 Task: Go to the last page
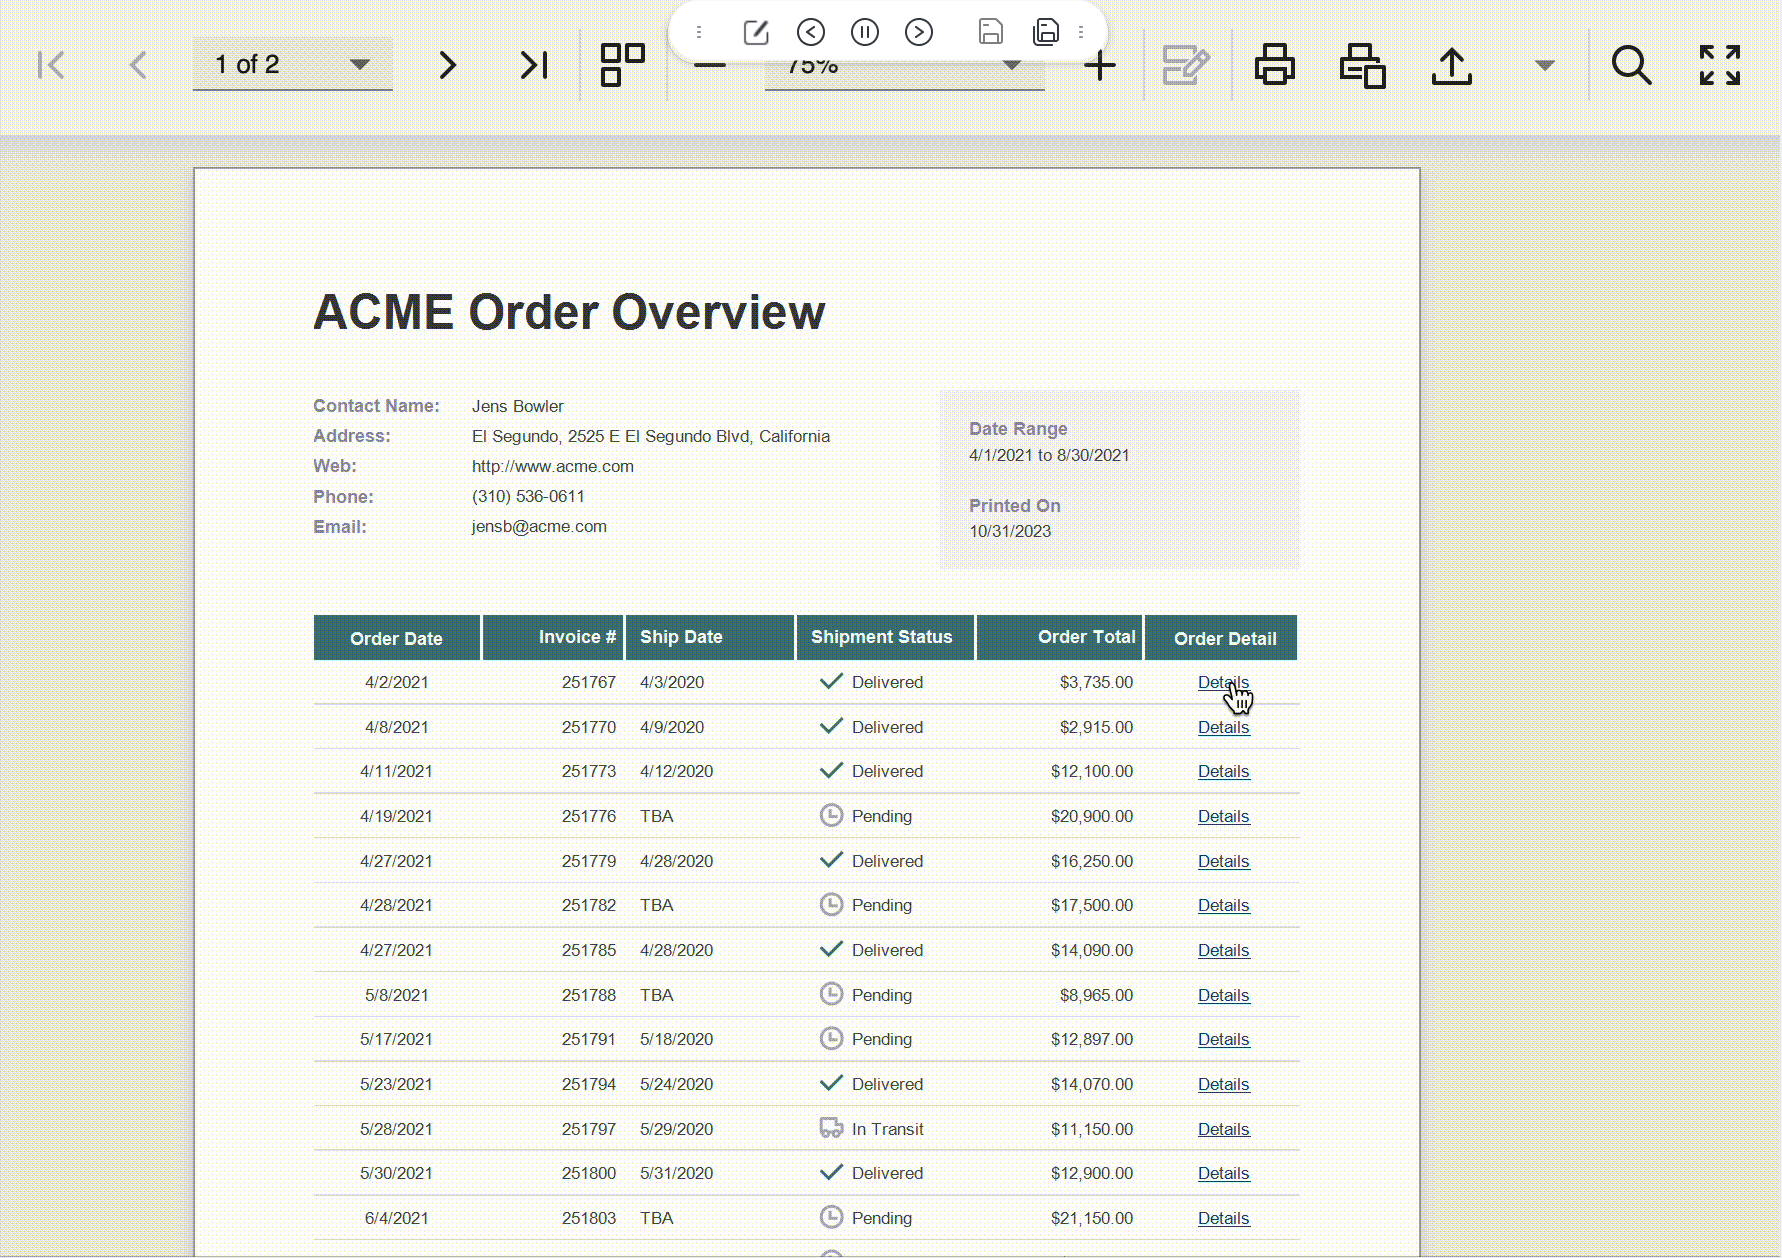[534, 66]
